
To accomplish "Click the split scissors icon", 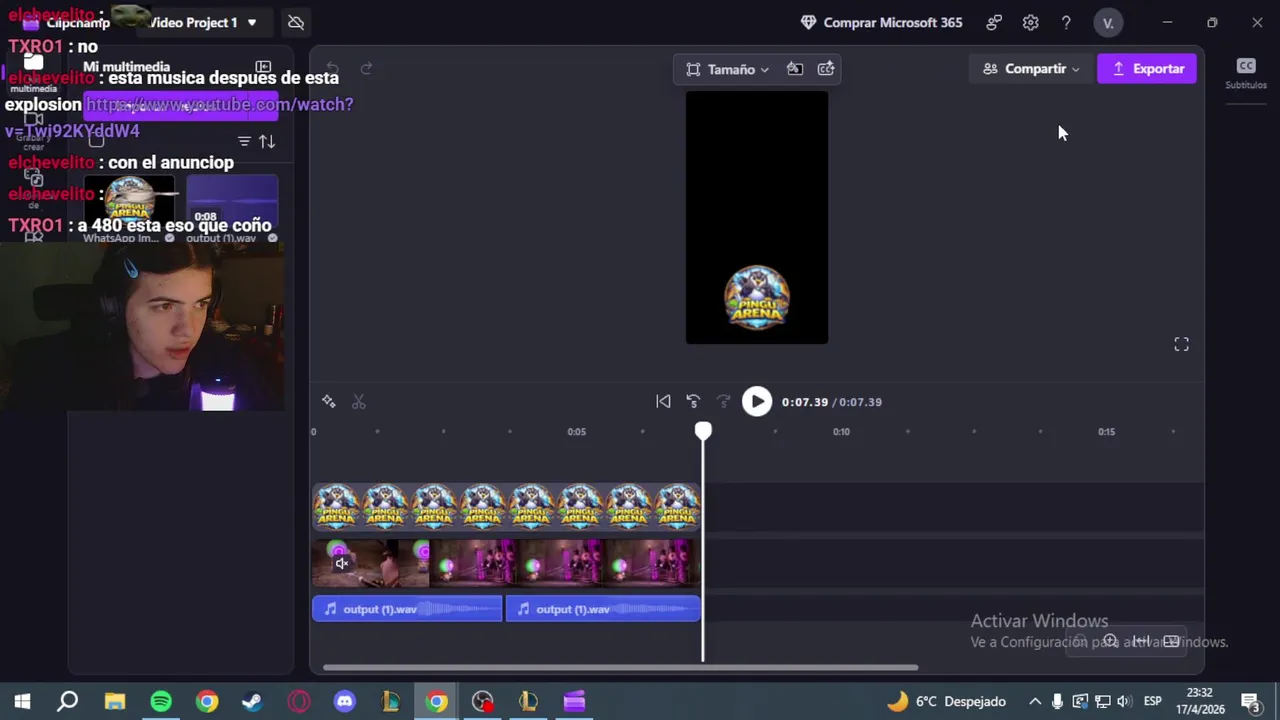I will (x=359, y=402).
